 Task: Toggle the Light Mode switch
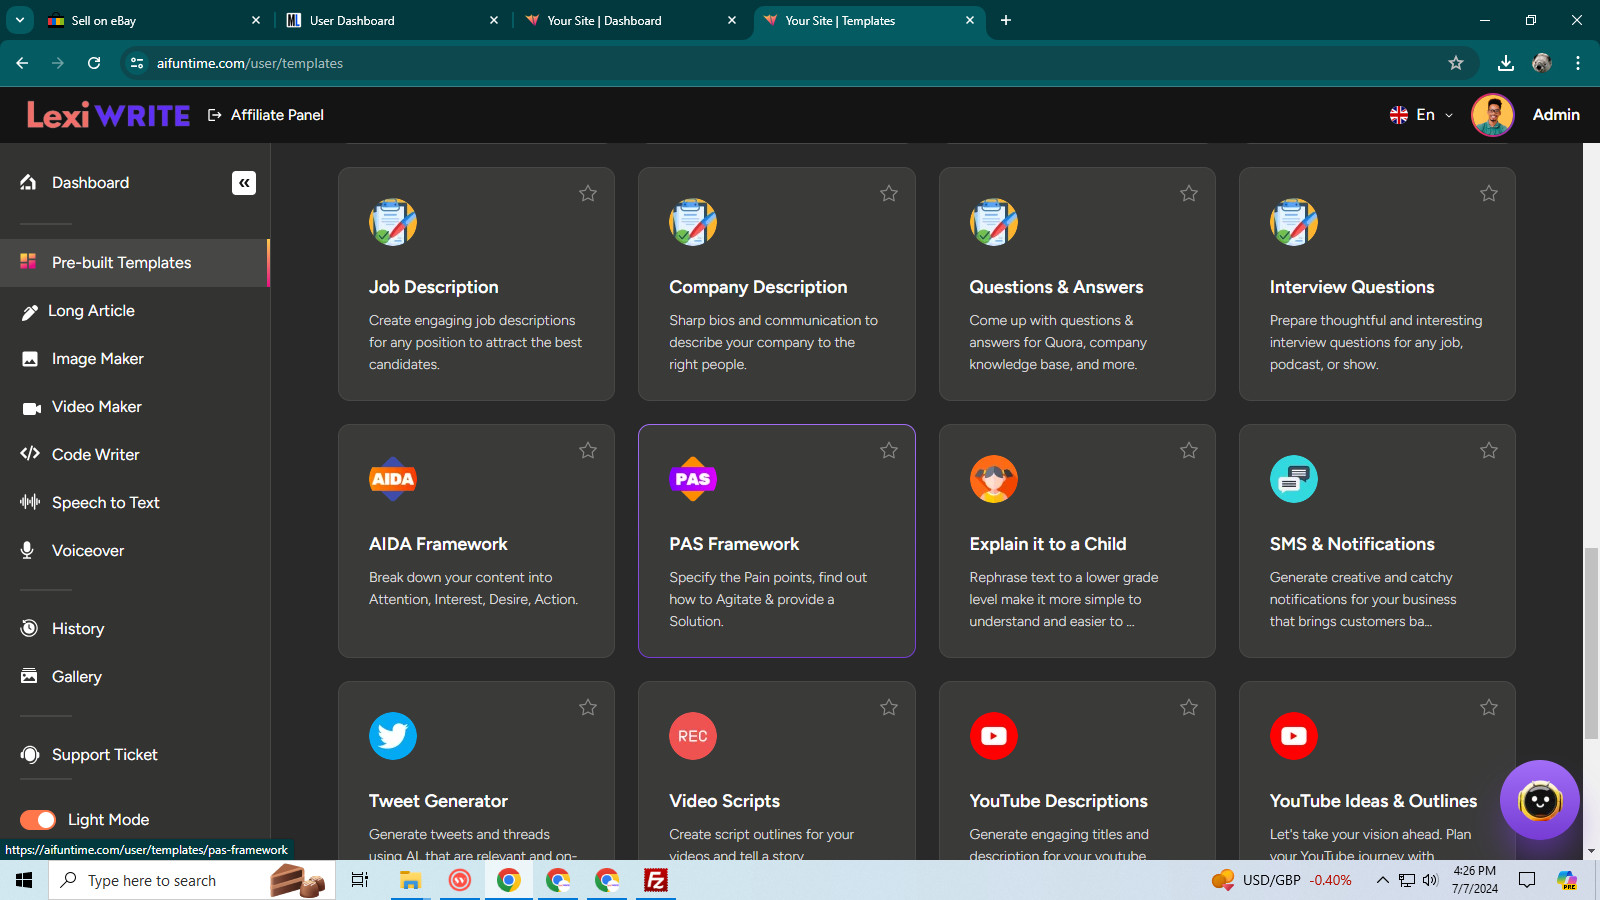38,820
